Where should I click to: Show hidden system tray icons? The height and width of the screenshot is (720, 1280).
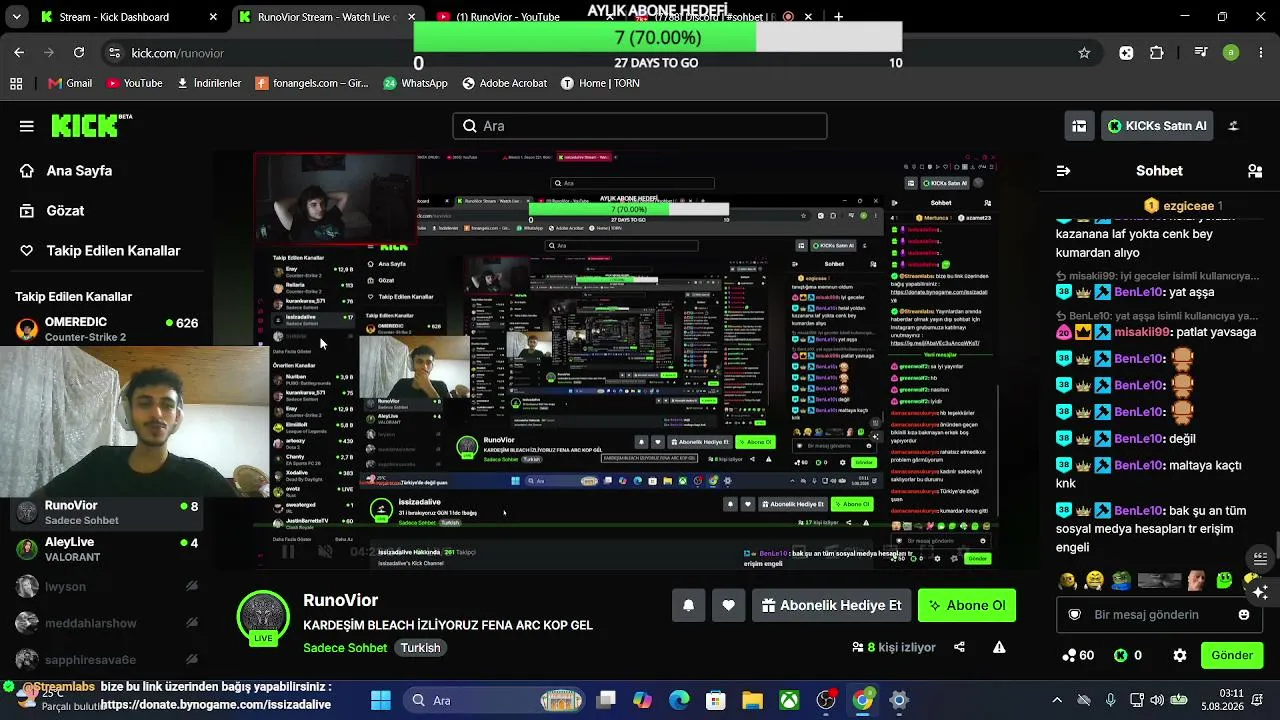(1057, 700)
